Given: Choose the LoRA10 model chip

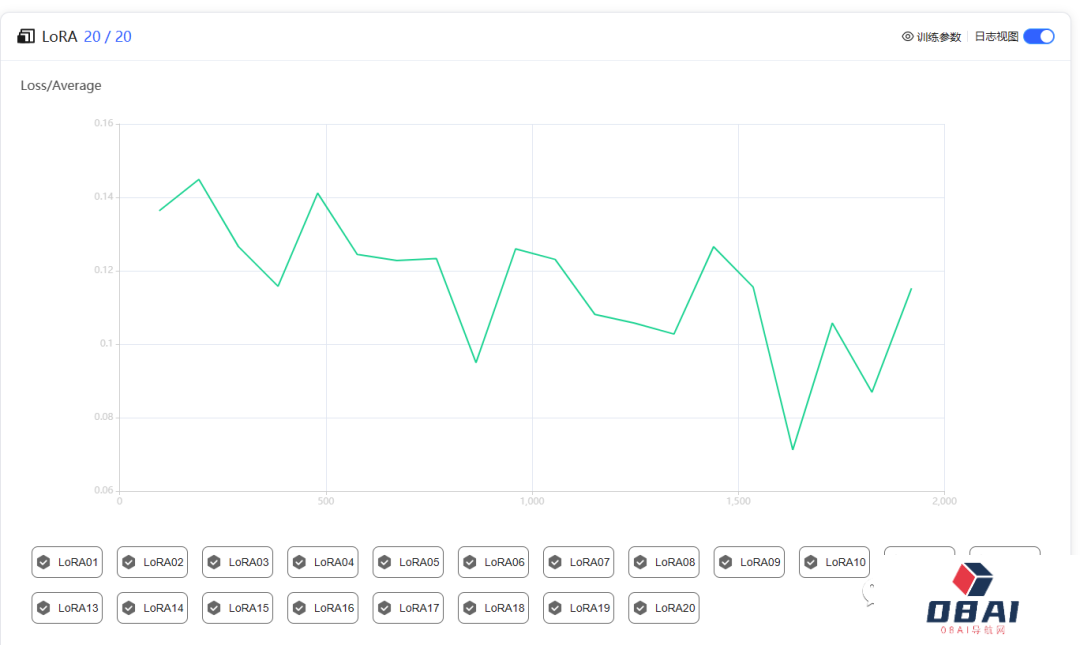Looking at the screenshot, I should pyautogui.click(x=834, y=562).
